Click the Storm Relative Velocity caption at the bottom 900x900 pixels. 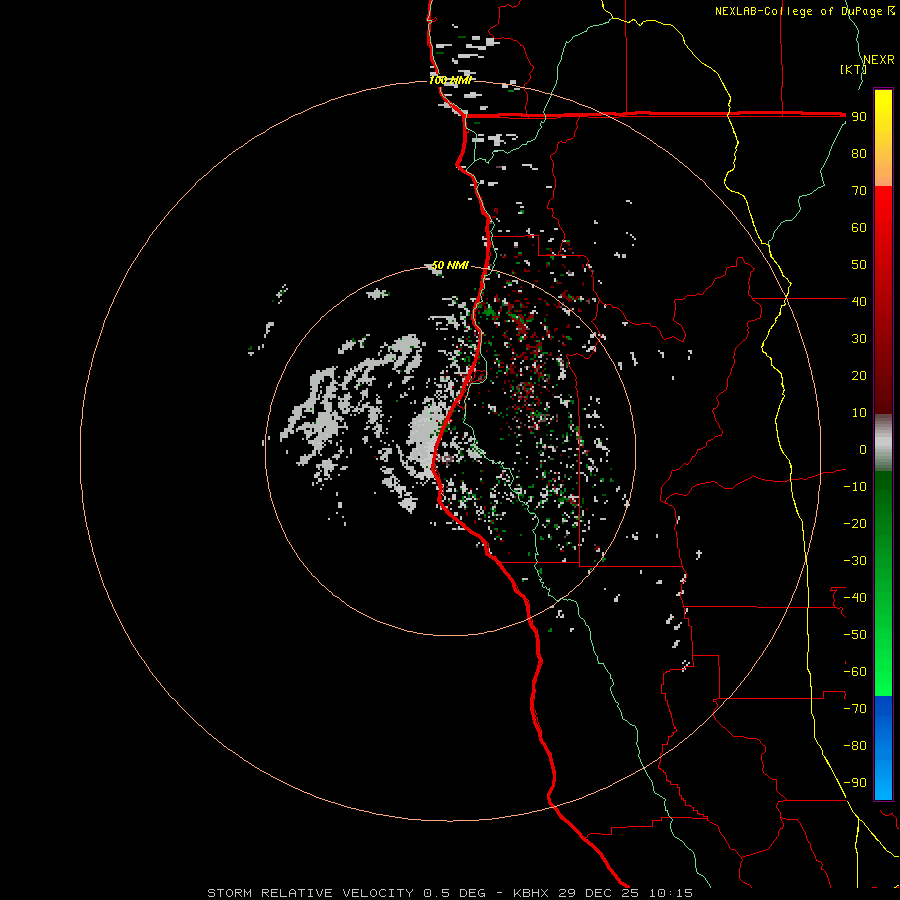(x=450, y=893)
